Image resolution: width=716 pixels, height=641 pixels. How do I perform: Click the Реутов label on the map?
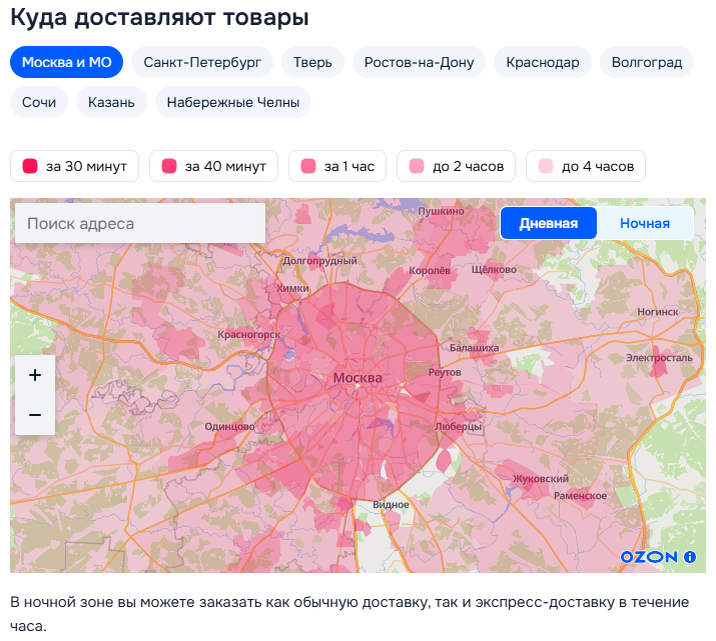click(x=445, y=373)
